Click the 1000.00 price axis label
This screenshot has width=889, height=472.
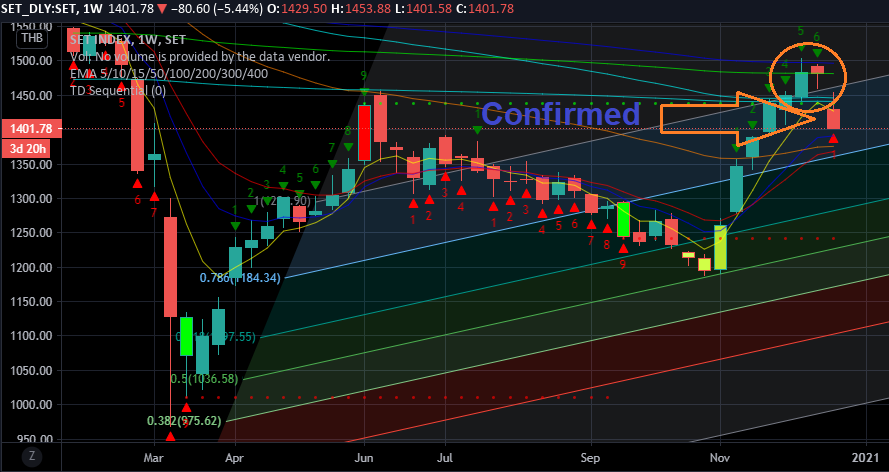[x=29, y=405]
